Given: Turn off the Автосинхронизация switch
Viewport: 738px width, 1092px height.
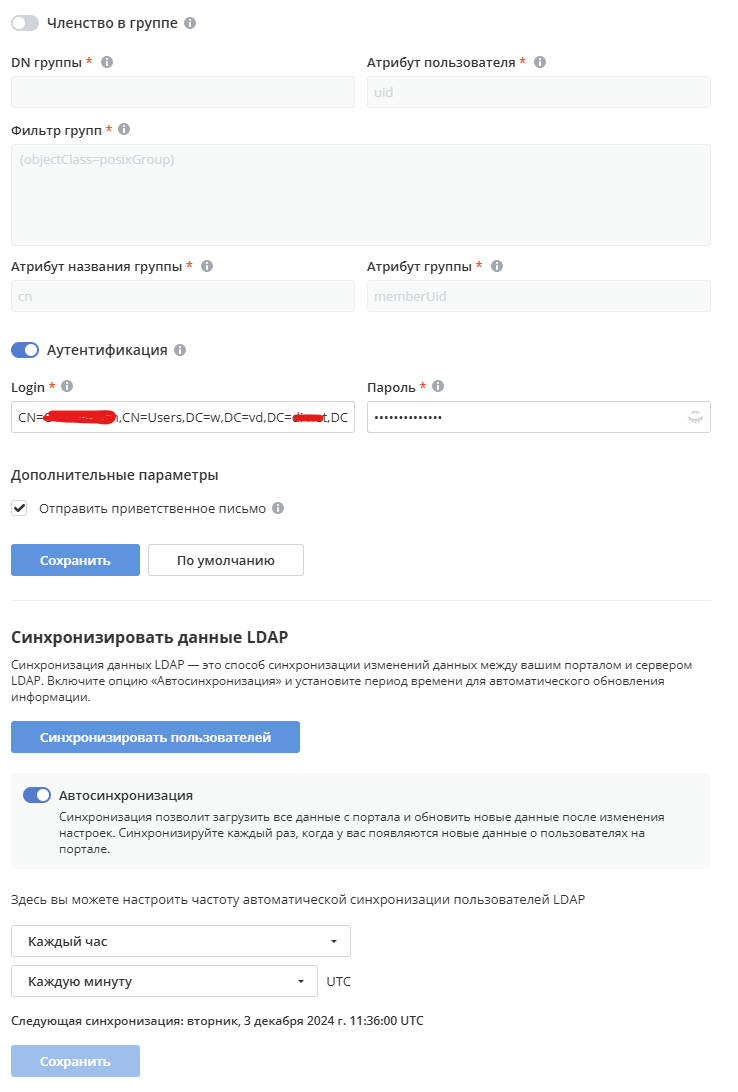Looking at the screenshot, I should coord(37,796).
